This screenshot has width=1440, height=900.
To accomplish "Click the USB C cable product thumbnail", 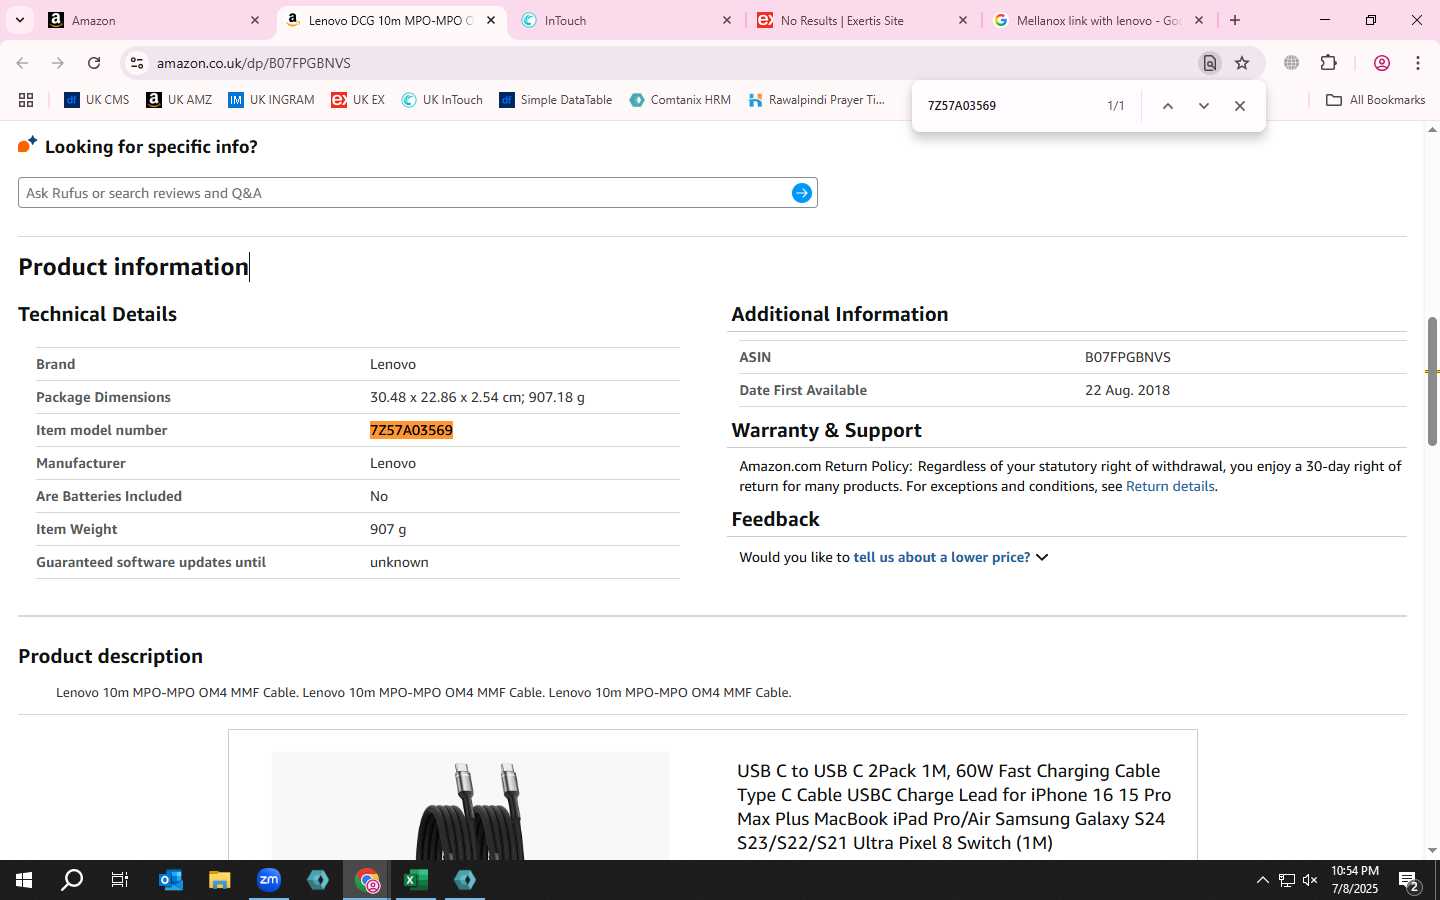I will (470, 806).
